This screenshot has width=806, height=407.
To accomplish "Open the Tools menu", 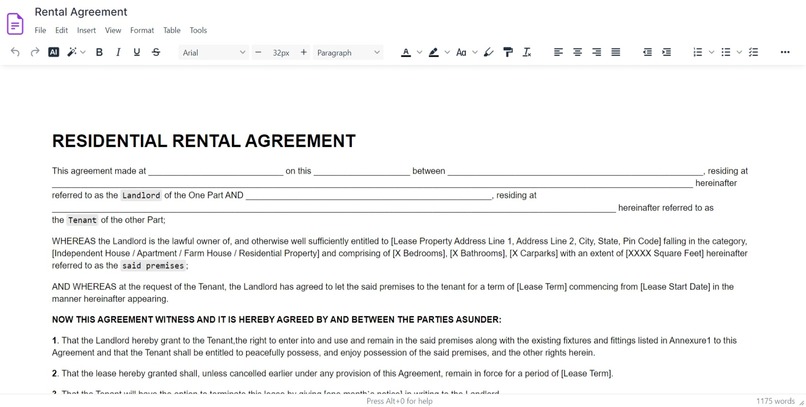I will (x=198, y=30).
